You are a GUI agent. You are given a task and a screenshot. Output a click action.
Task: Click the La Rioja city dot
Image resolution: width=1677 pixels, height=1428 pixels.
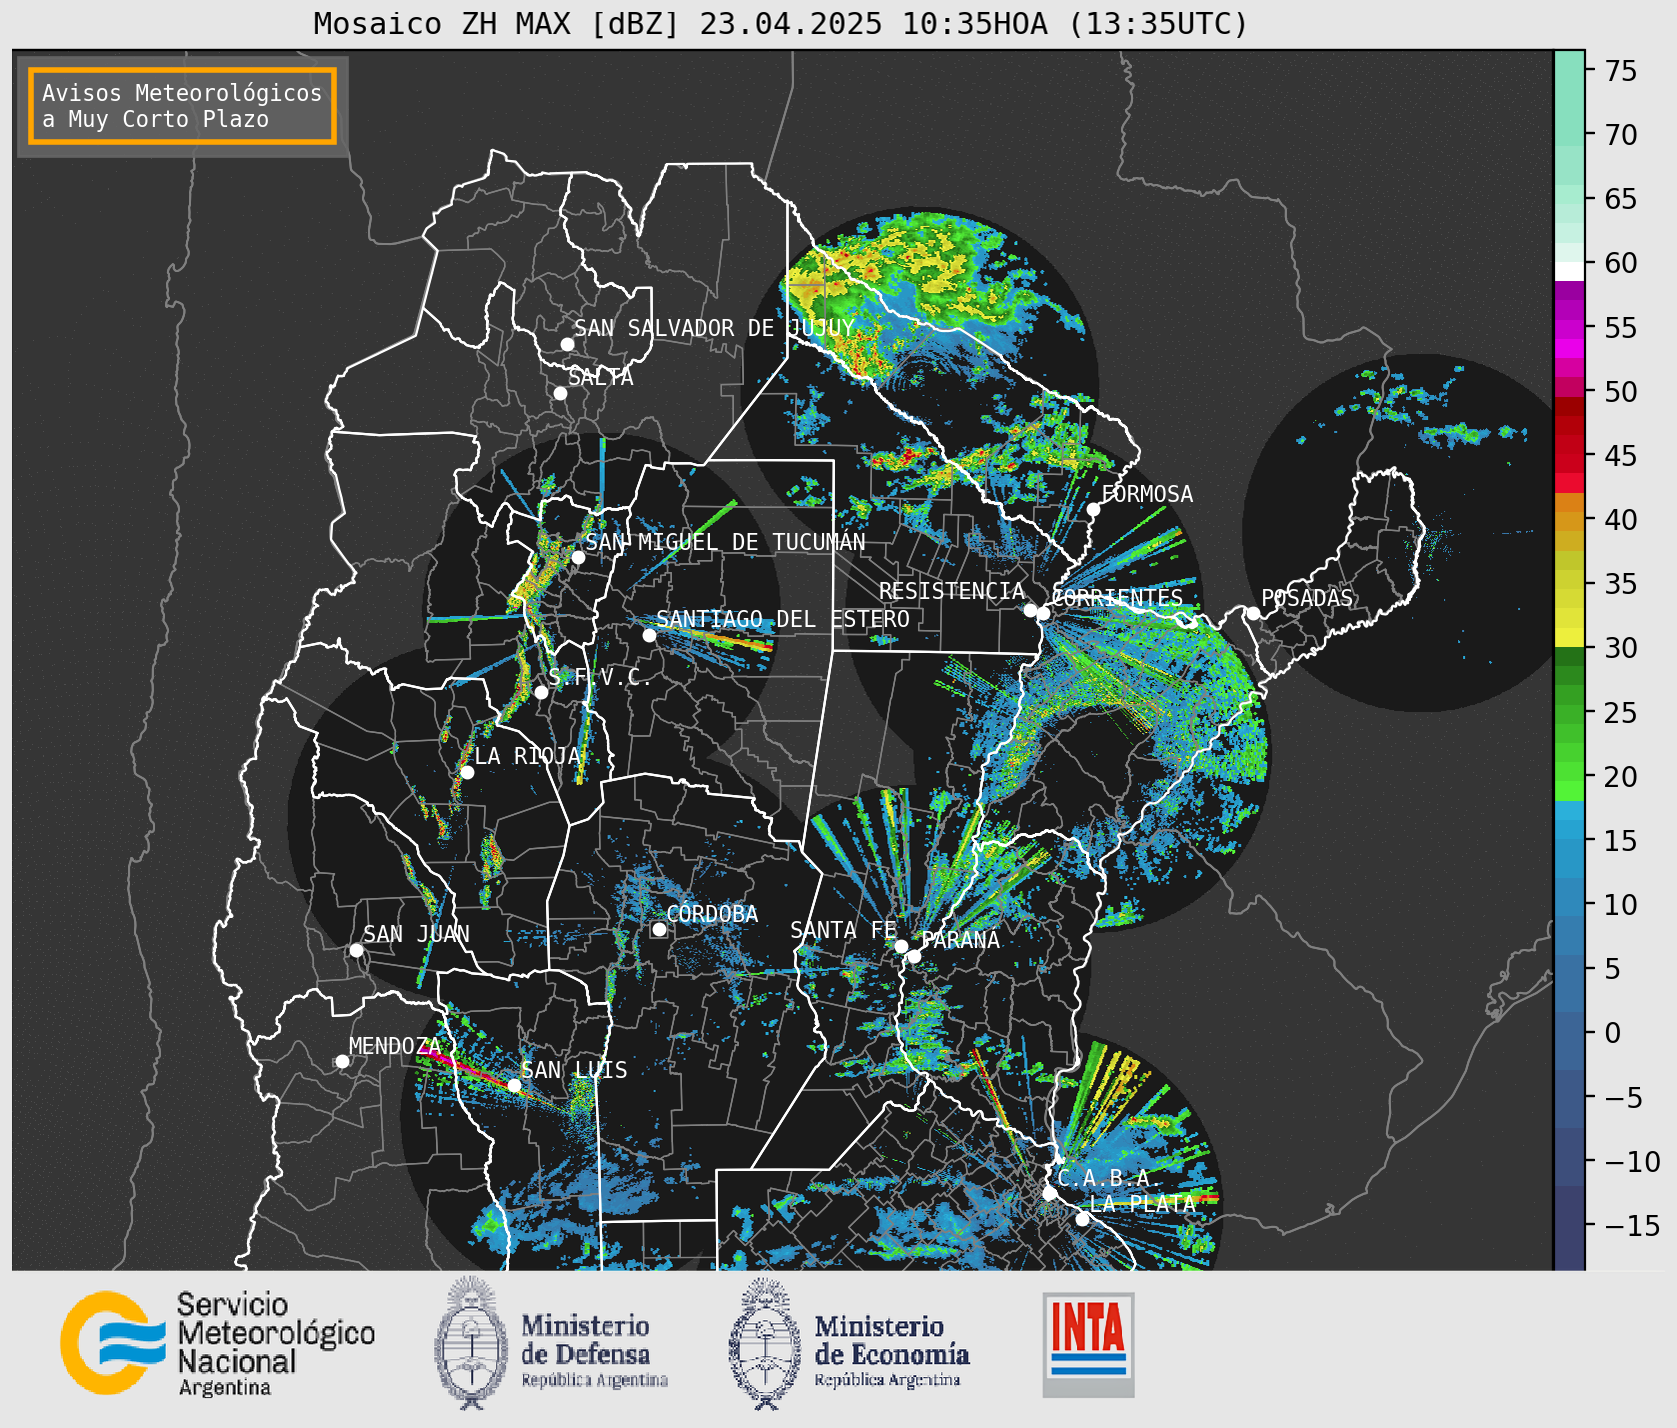tap(467, 772)
